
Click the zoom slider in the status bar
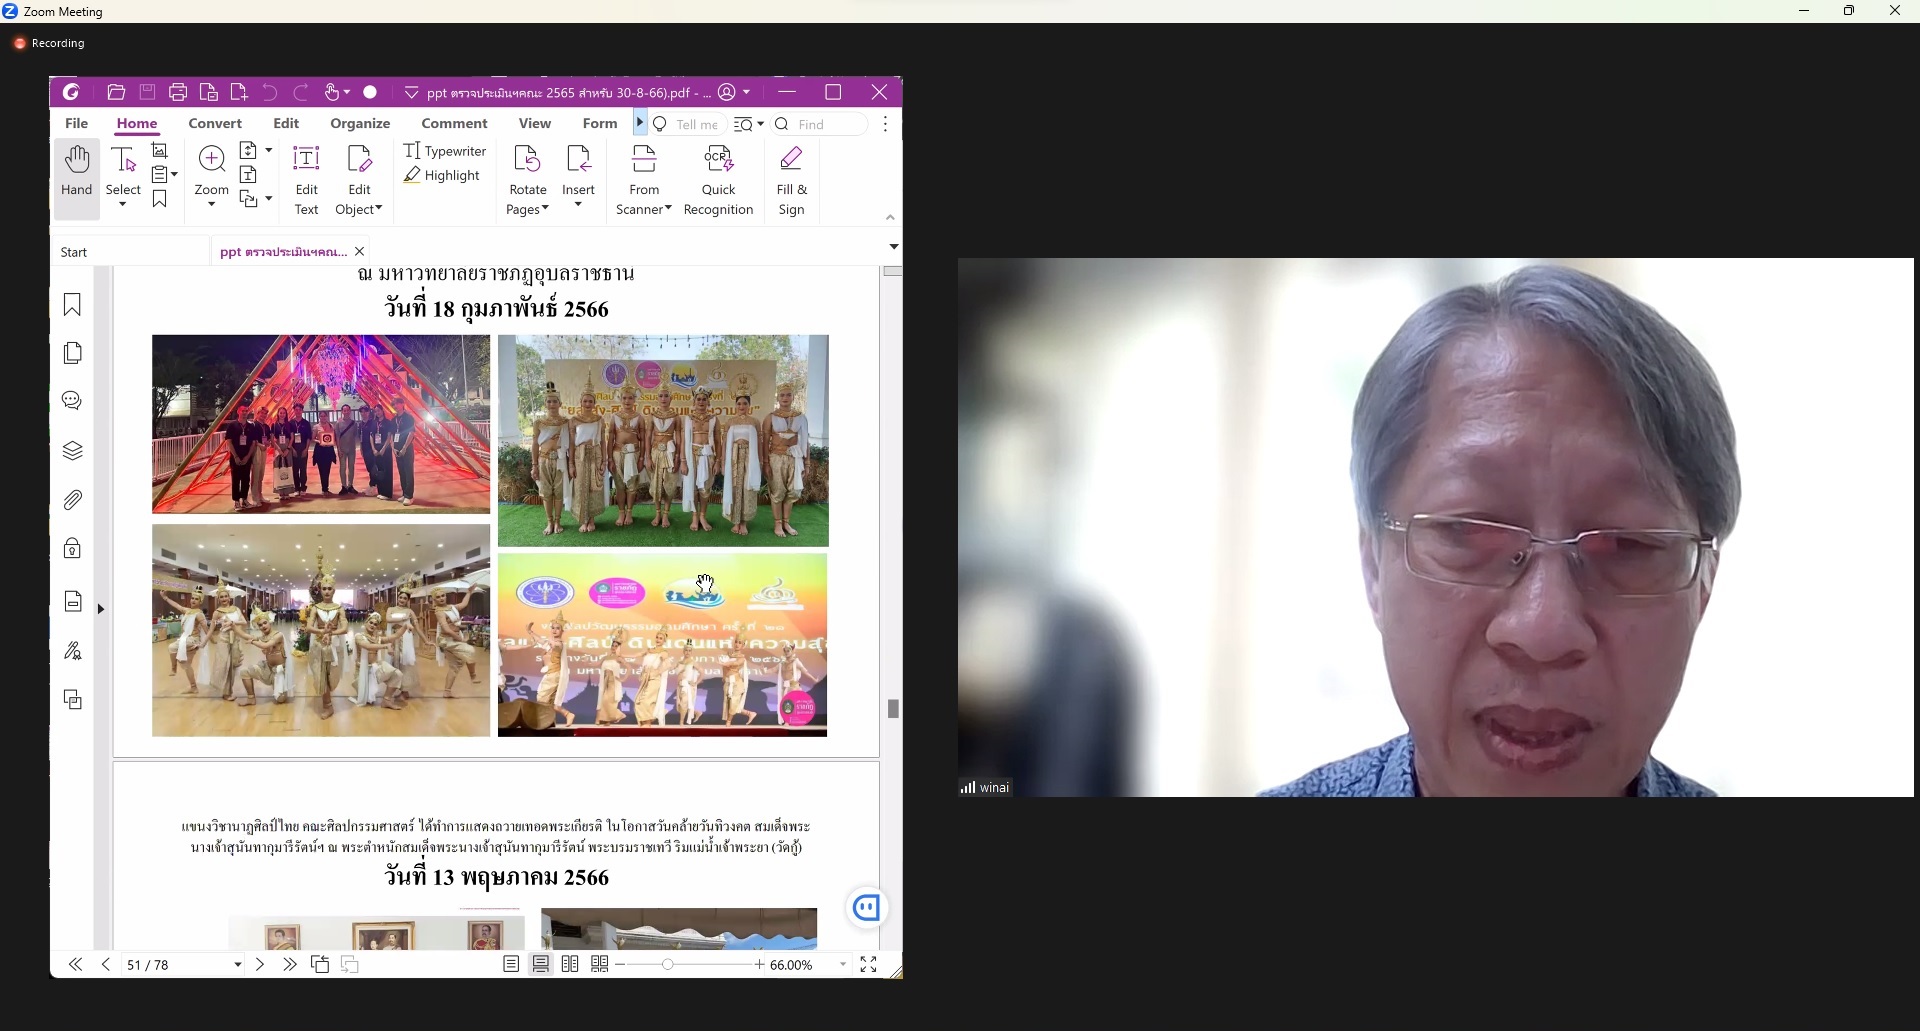point(692,966)
